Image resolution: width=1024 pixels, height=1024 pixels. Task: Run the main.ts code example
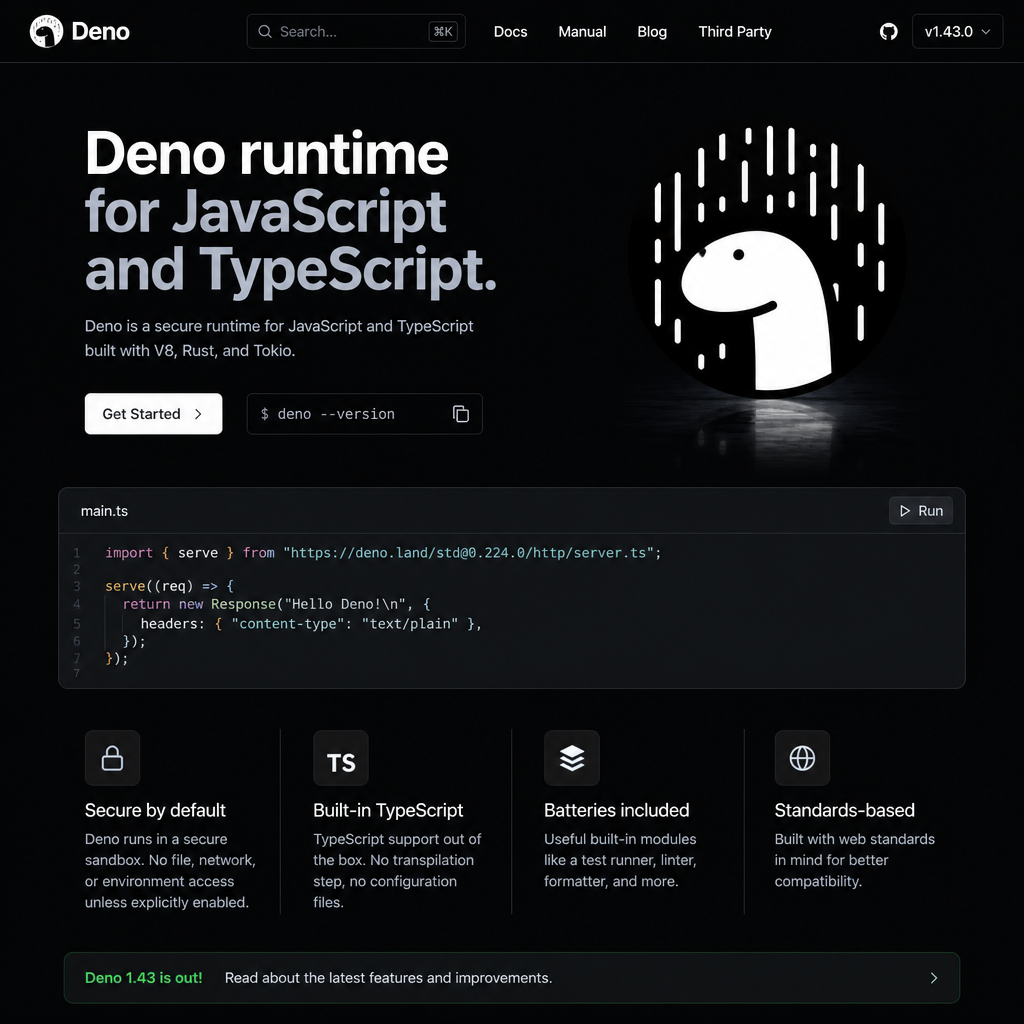[x=921, y=511]
